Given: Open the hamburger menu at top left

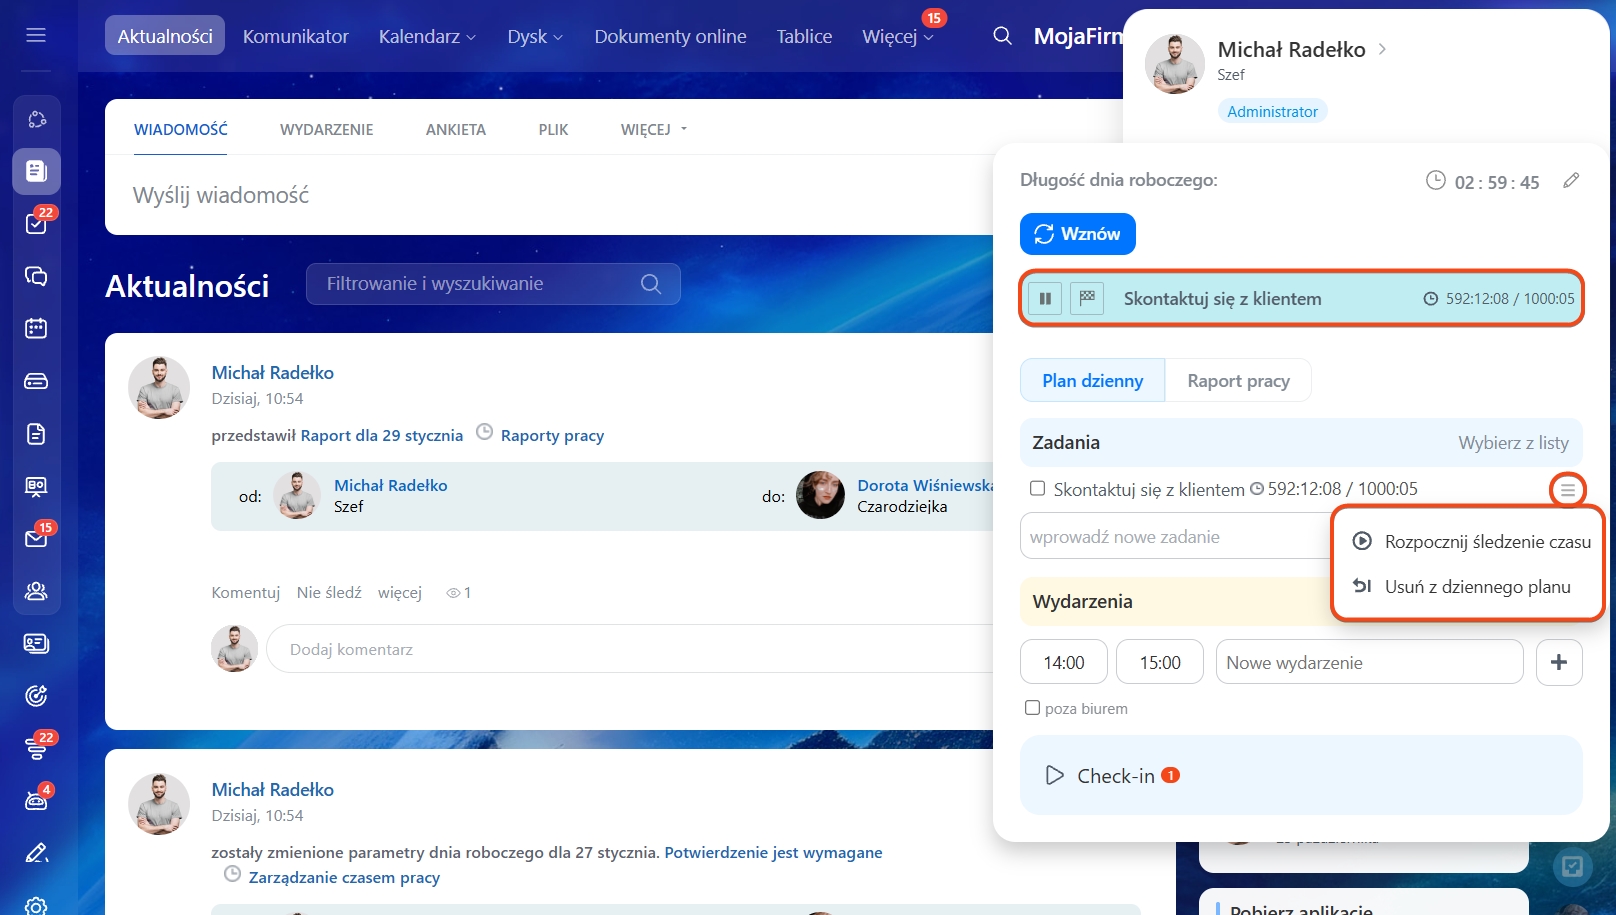Looking at the screenshot, I should [36, 35].
